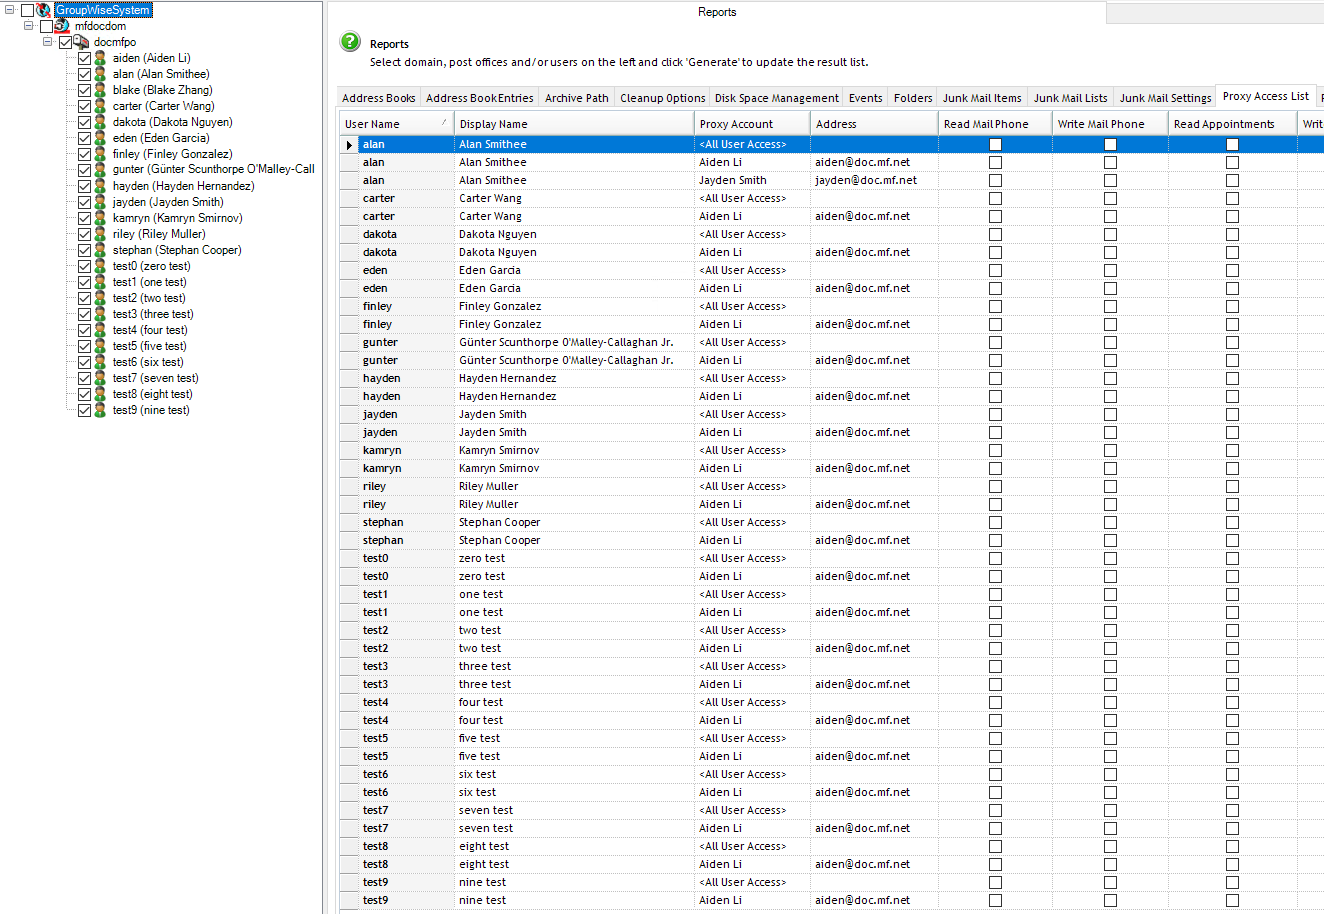Click the docmfpo post office icon

click(81, 42)
